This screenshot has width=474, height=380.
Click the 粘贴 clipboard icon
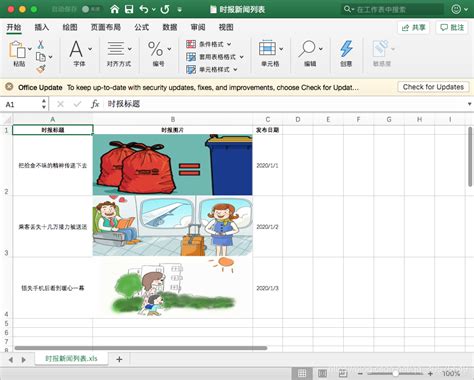pos(17,50)
